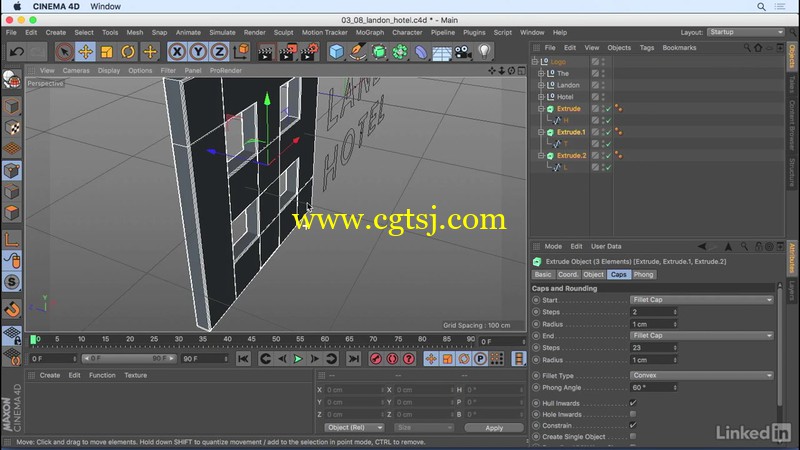
Task: Click Phong Angle value field
Action: pos(654,388)
